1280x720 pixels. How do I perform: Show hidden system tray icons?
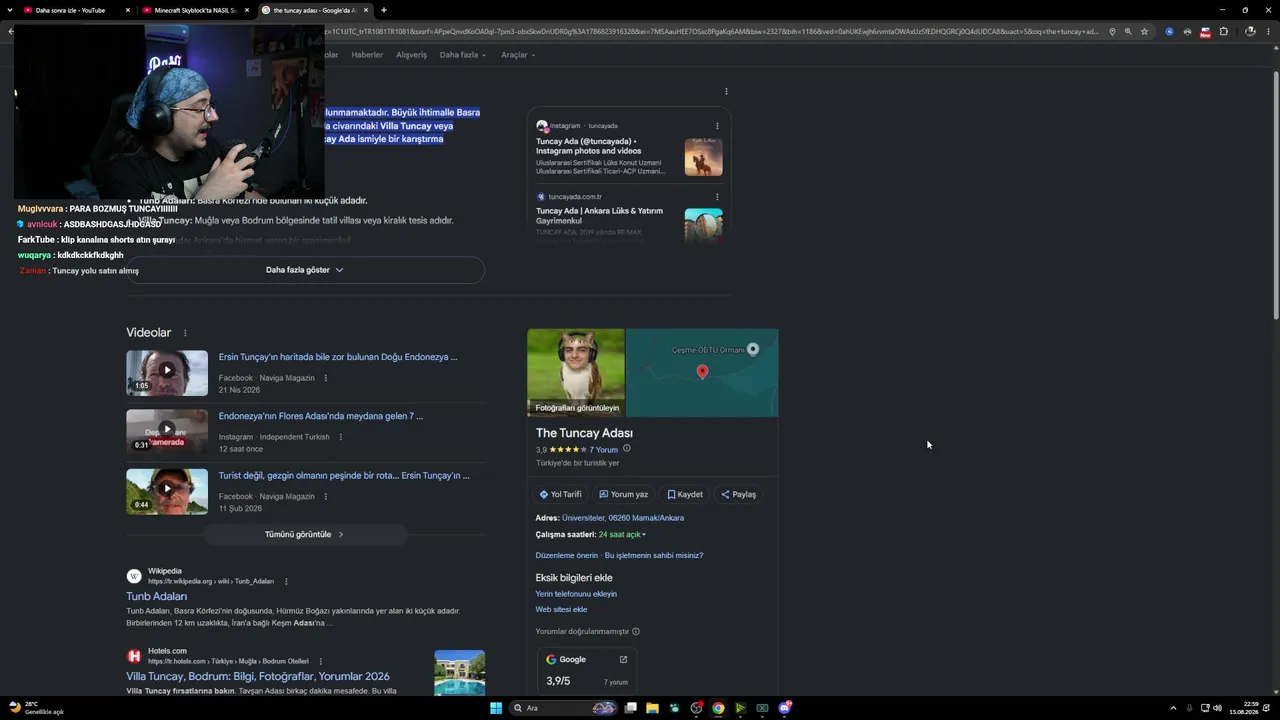pyautogui.click(x=1173, y=708)
